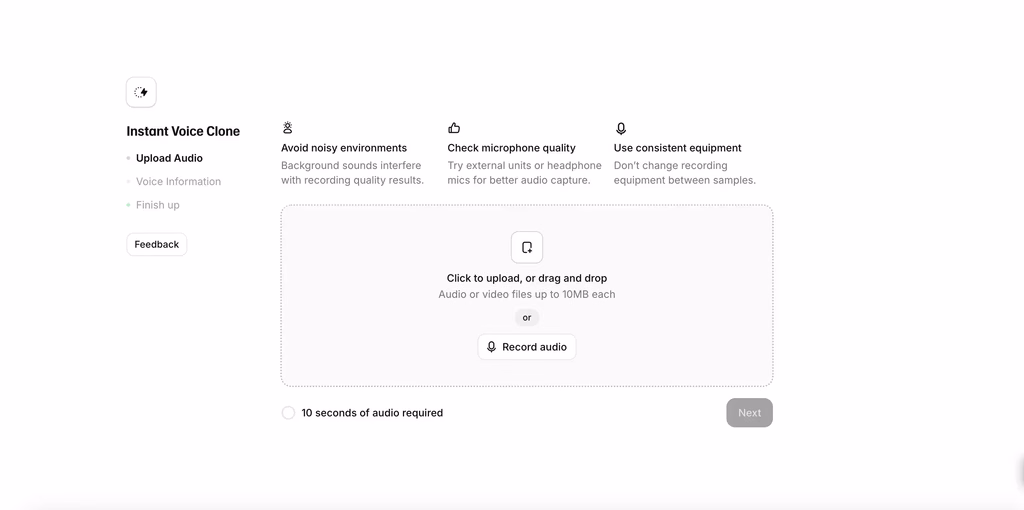Click the file upload icon
This screenshot has width=1024, height=510.
click(x=527, y=247)
